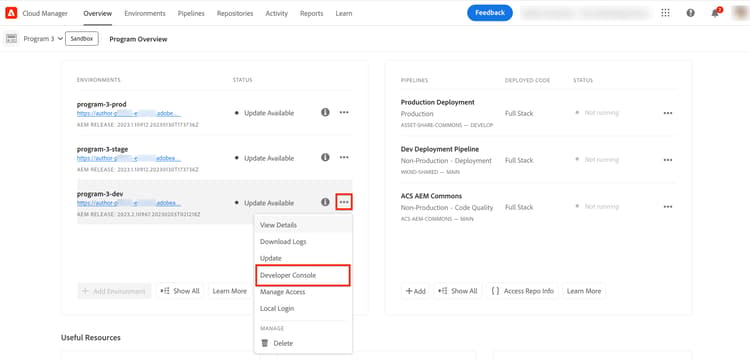This screenshot has height=361, width=750.
Task: Click the Useful Resources heading
Action: coord(91,338)
